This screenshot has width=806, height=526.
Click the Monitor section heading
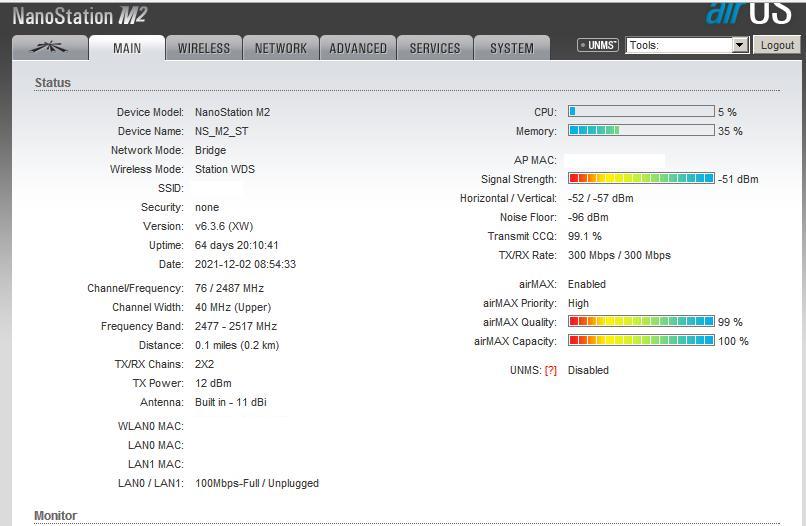(x=56, y=516)
